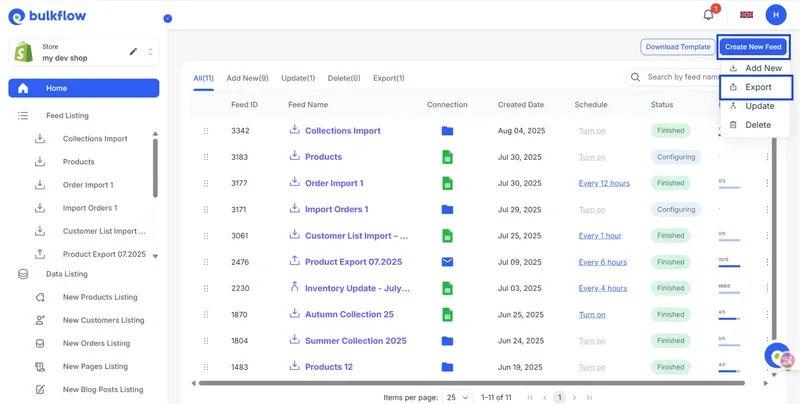Screen dimensions: 800x404
Task: Open the items per page dropdown
Action: tap(457, 397)
